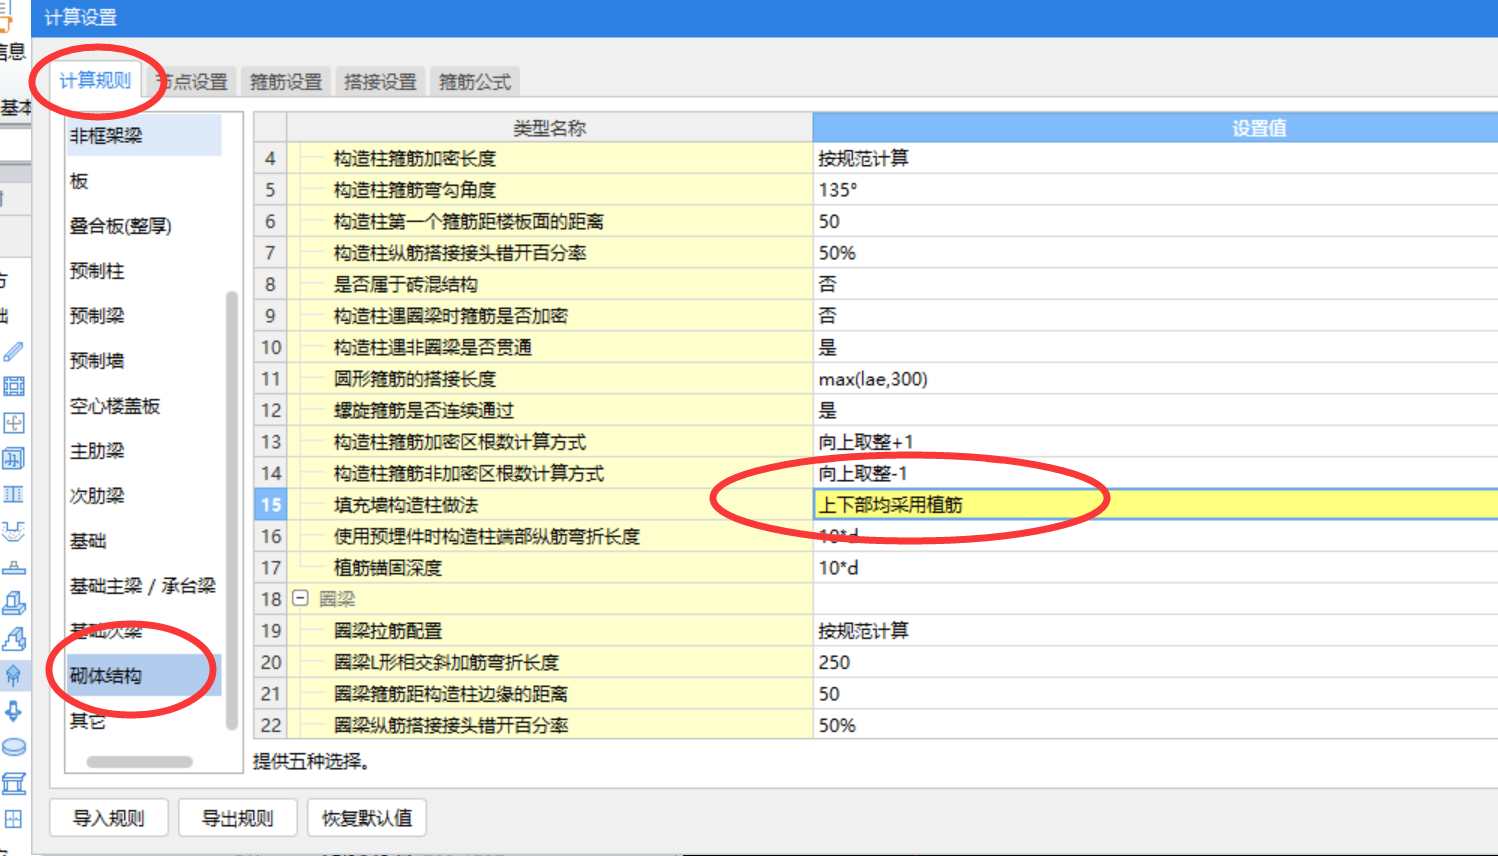Click the max(lae,300) value cell
Viewport: 1498px width, 856px height.
click(x=1156, y=379)
